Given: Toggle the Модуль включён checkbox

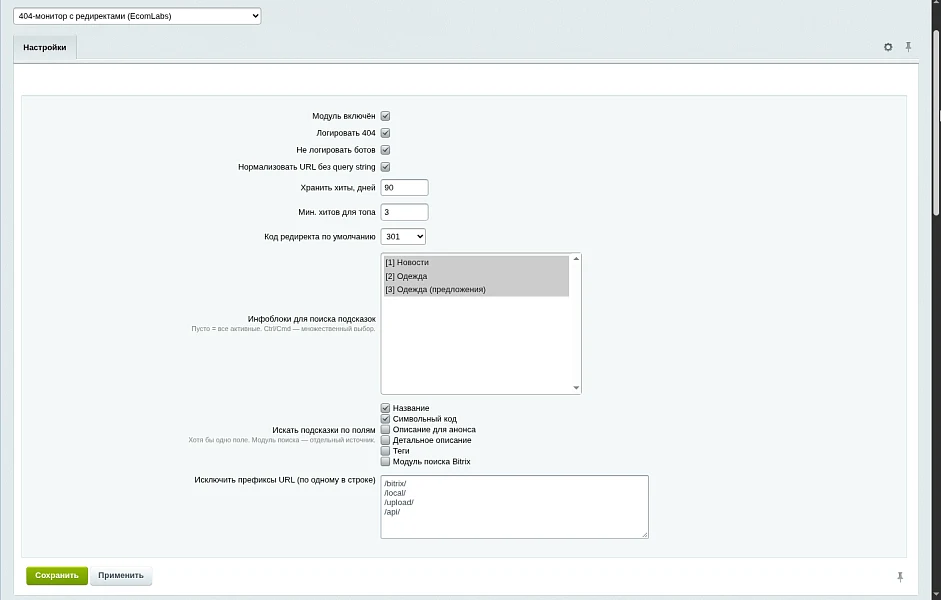Looking at the screenshot, I should 385,116.
